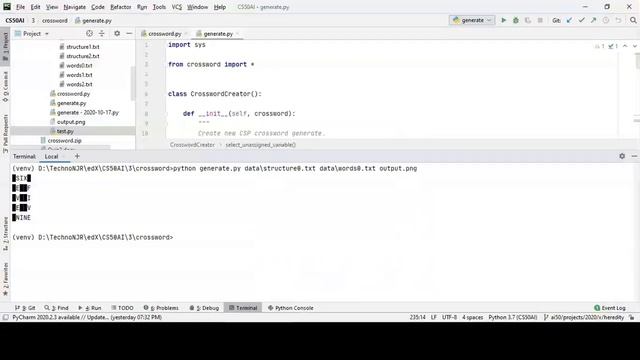Add a new terminal session tab

(77, 156)
